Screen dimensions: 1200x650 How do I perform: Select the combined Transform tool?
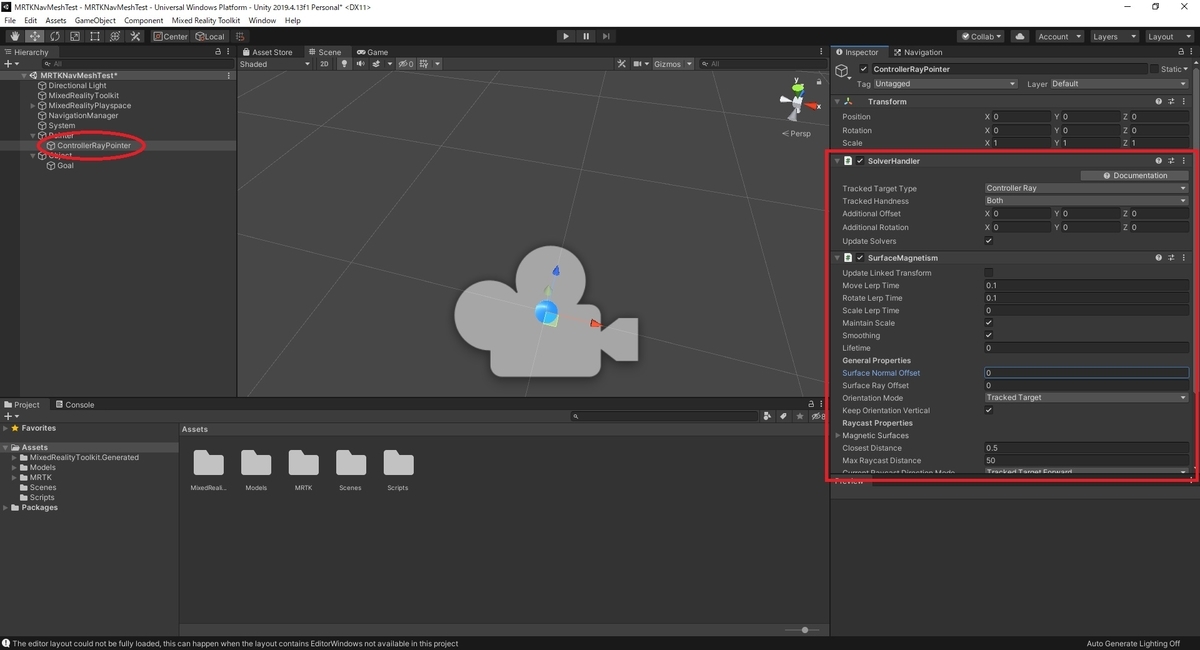(115, 36)
